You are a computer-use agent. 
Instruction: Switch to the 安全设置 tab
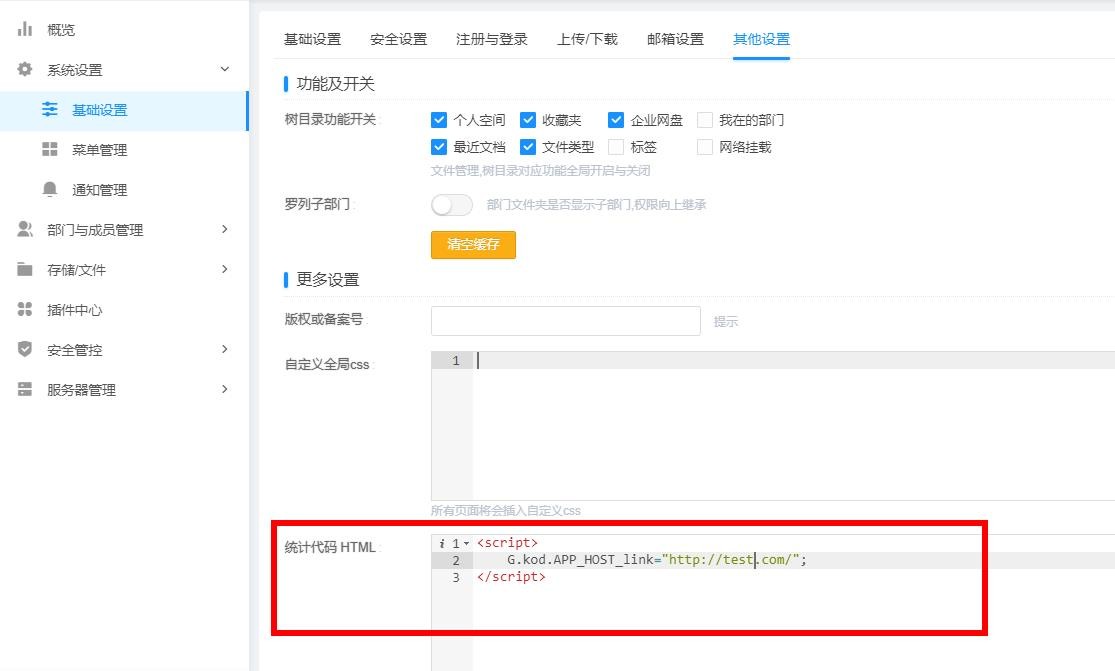point(398,39)
